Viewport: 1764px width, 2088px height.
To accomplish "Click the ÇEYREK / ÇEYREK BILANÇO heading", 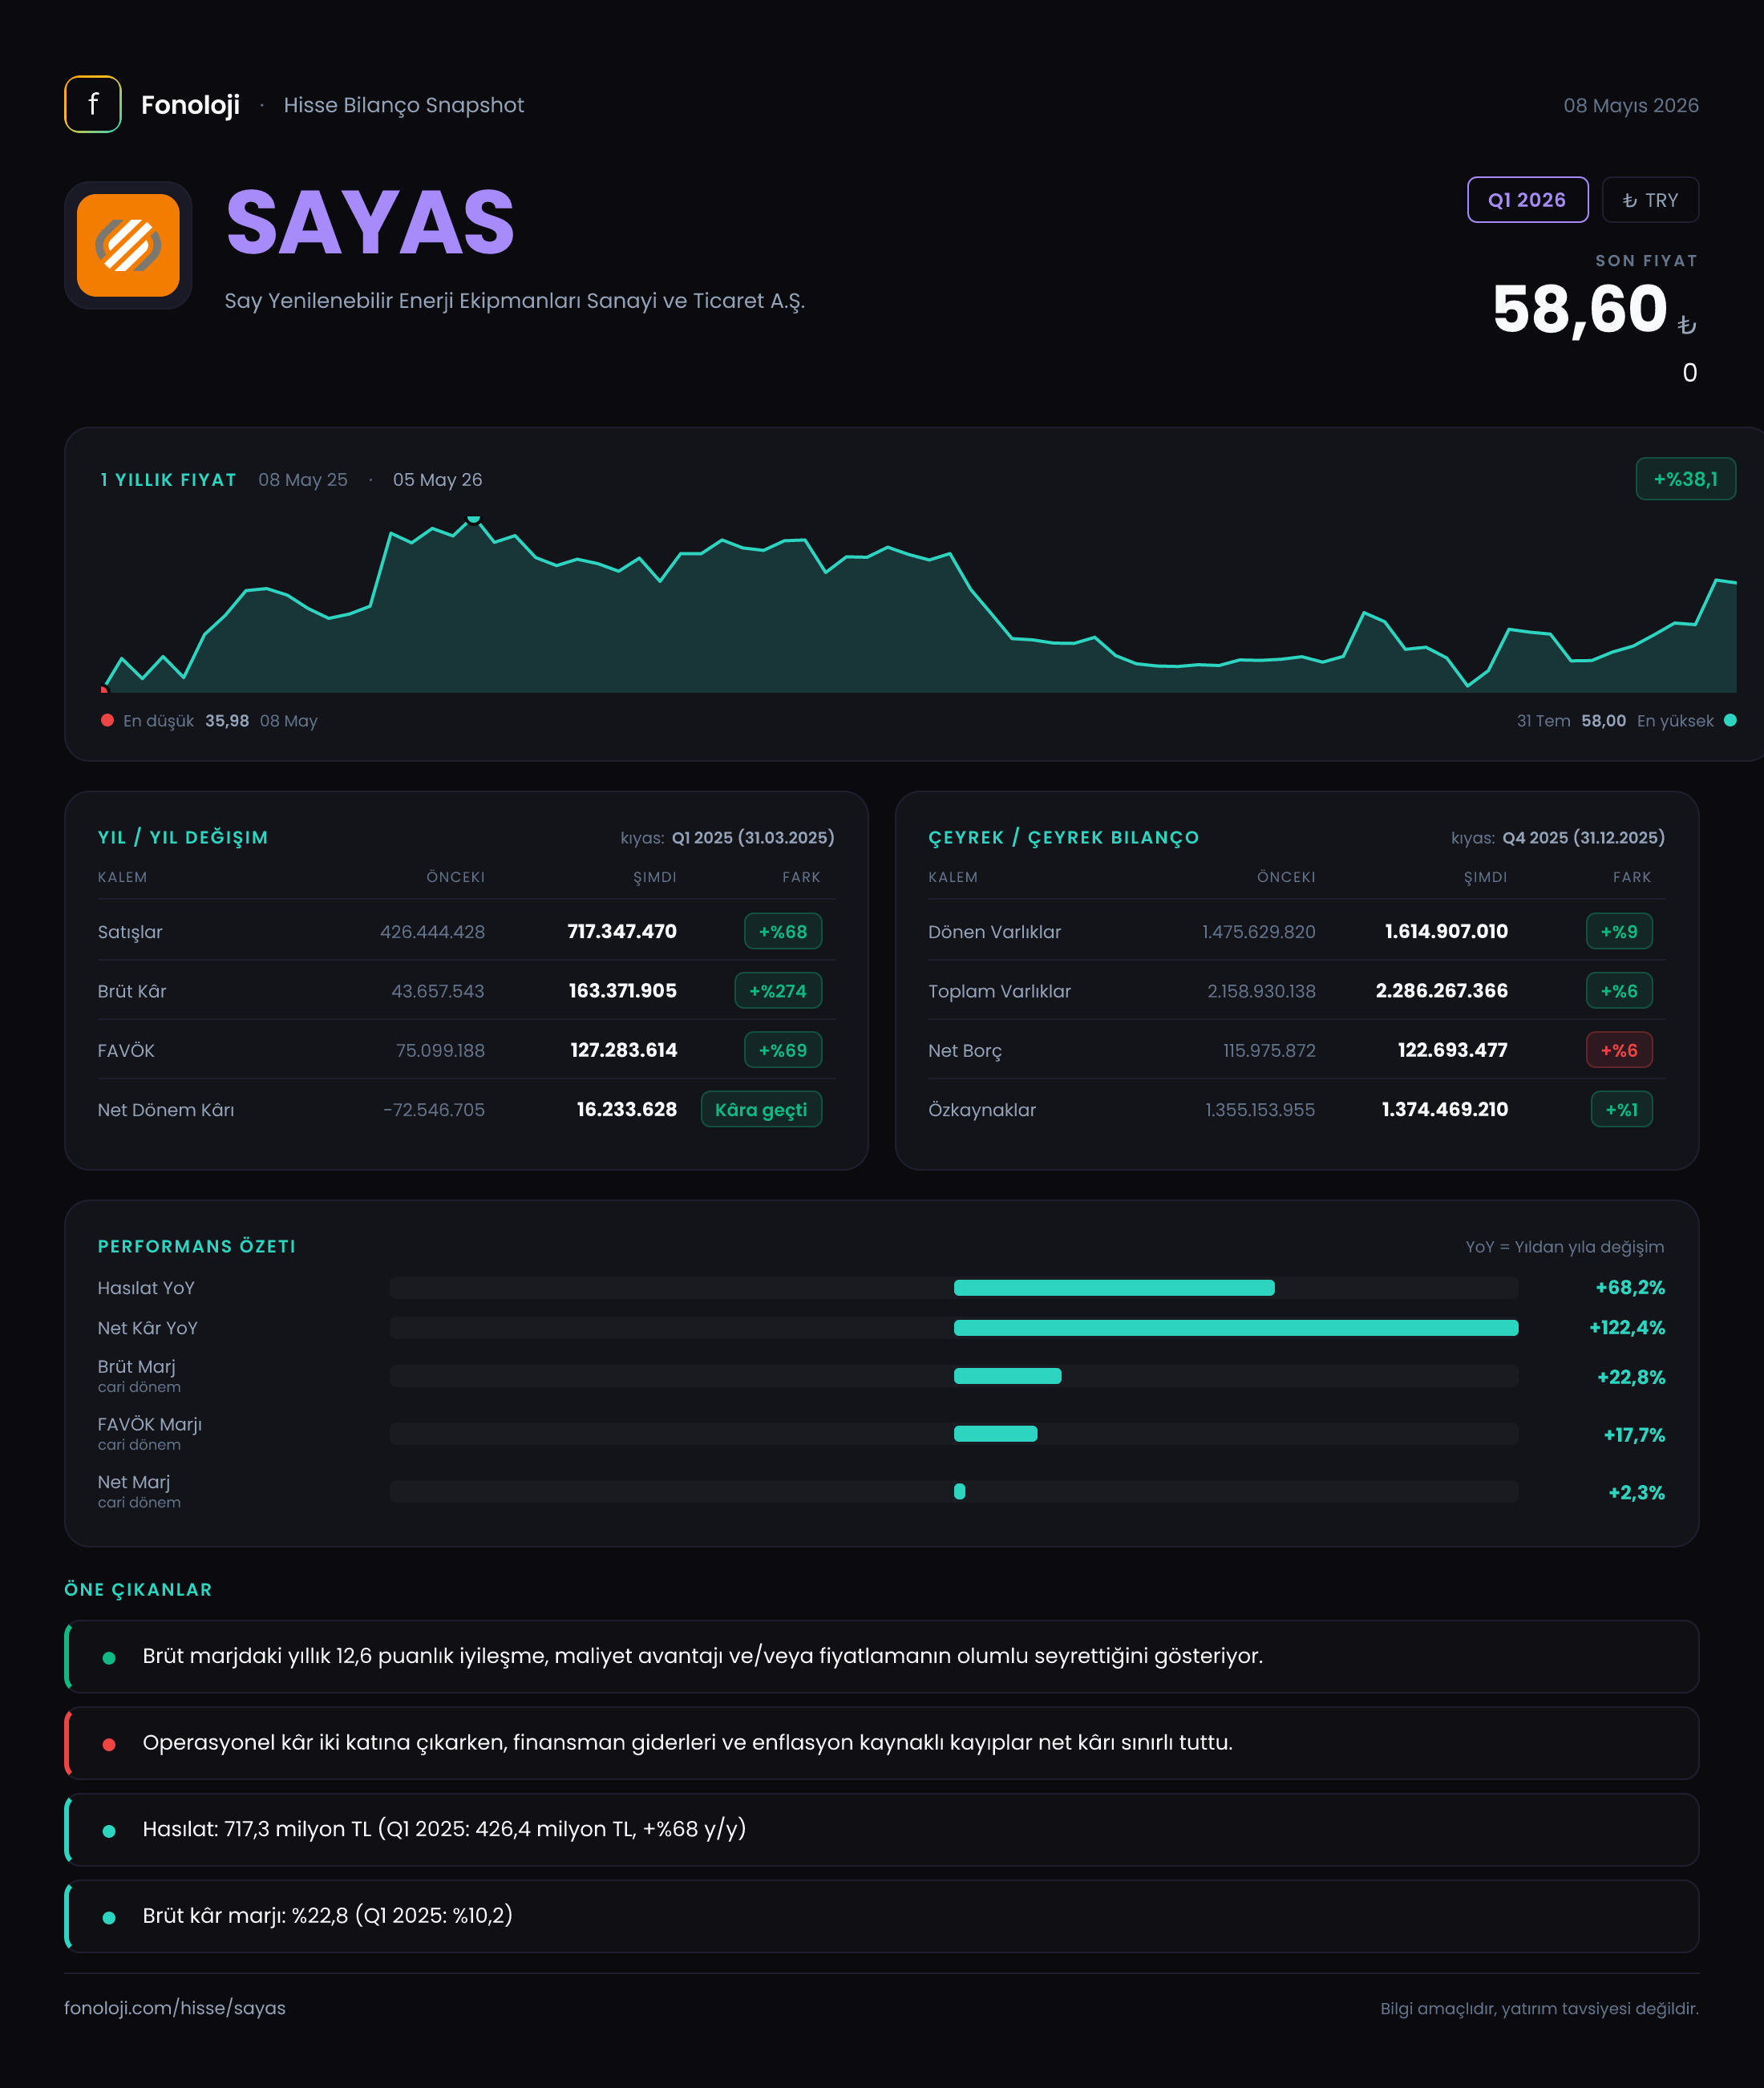I will [x=1064, y=838].
